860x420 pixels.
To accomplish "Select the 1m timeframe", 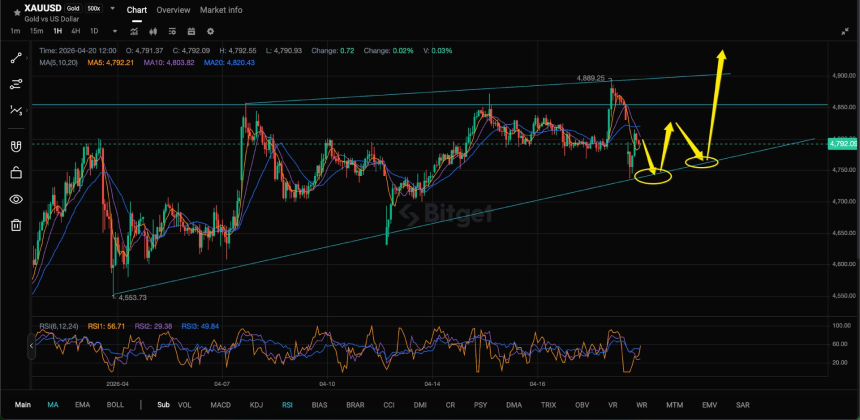I will (x=15, y=31).
